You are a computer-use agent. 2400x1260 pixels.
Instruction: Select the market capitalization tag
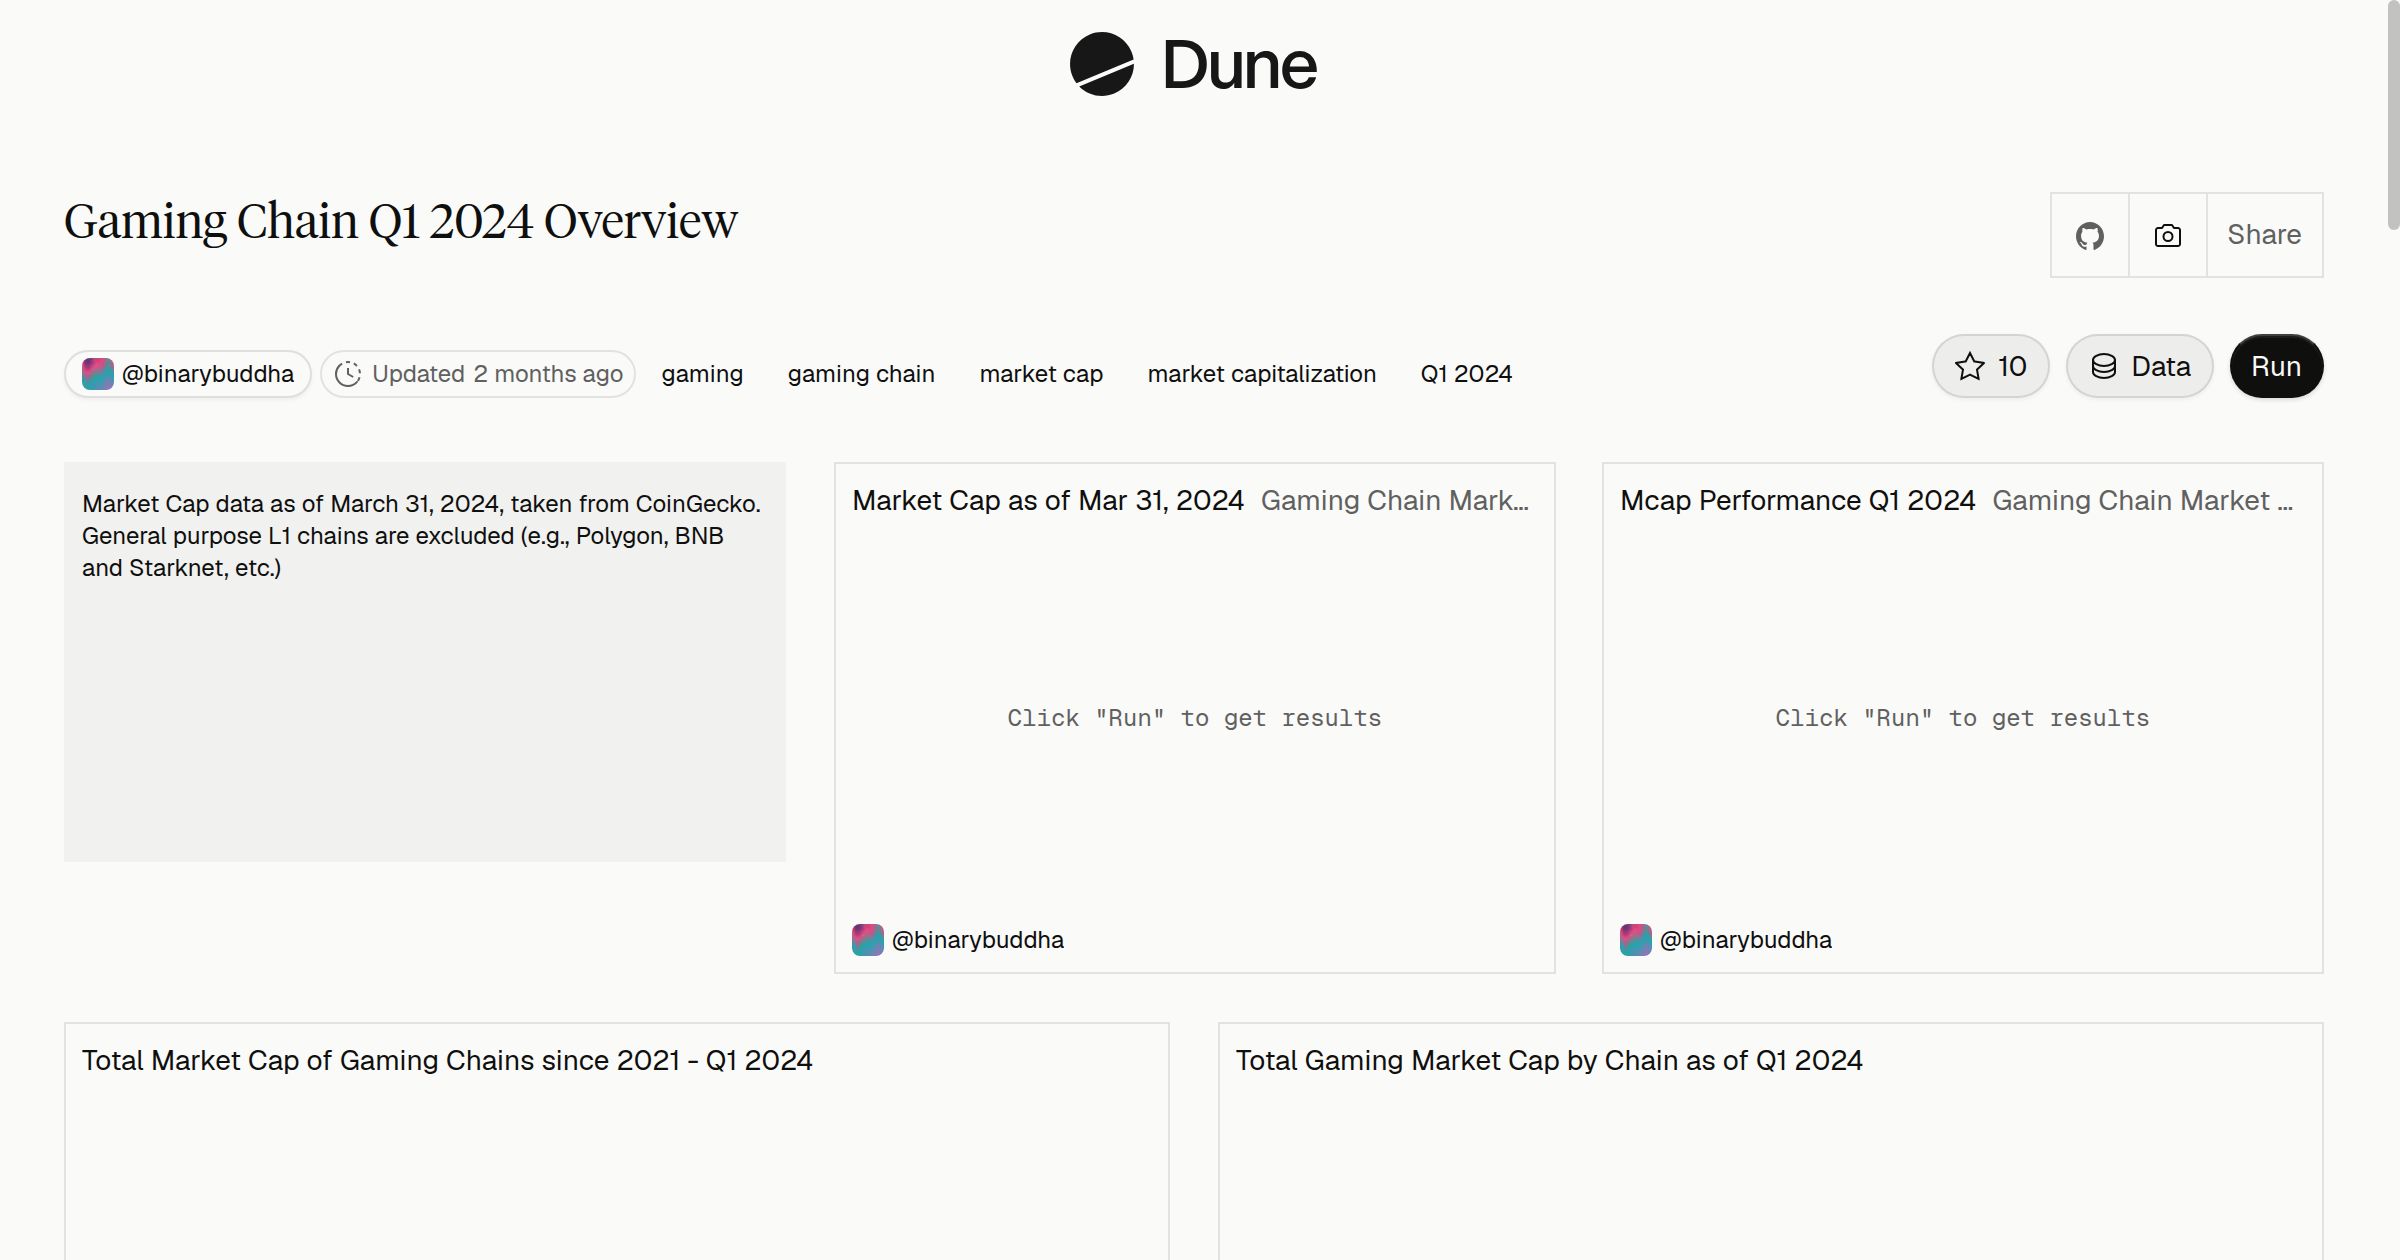pyautogui.click(x=1262, y=374)
